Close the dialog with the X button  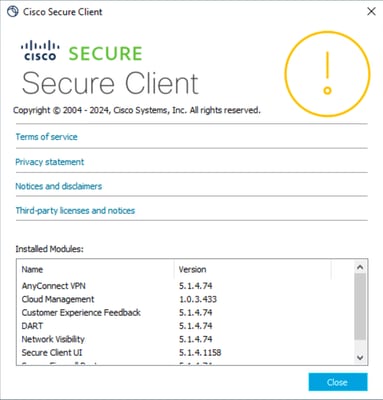click(371, 12)
